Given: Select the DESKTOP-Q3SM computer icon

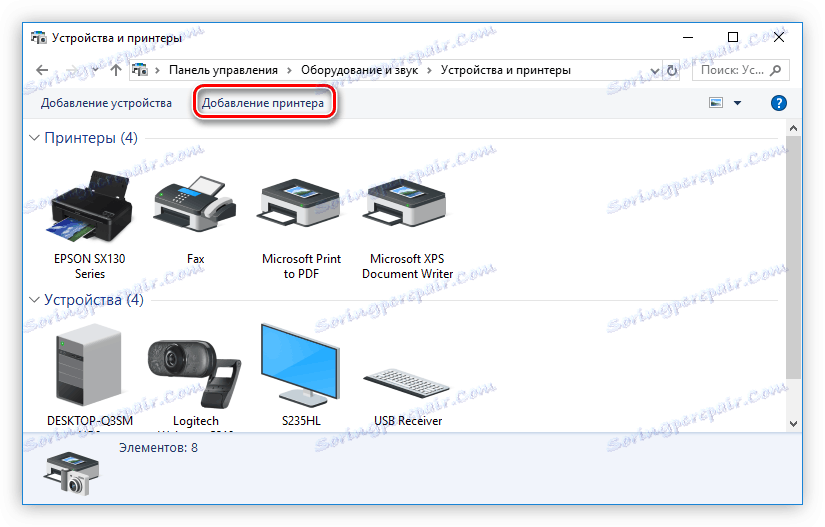Looking at the screenshot, I should 89,366.
